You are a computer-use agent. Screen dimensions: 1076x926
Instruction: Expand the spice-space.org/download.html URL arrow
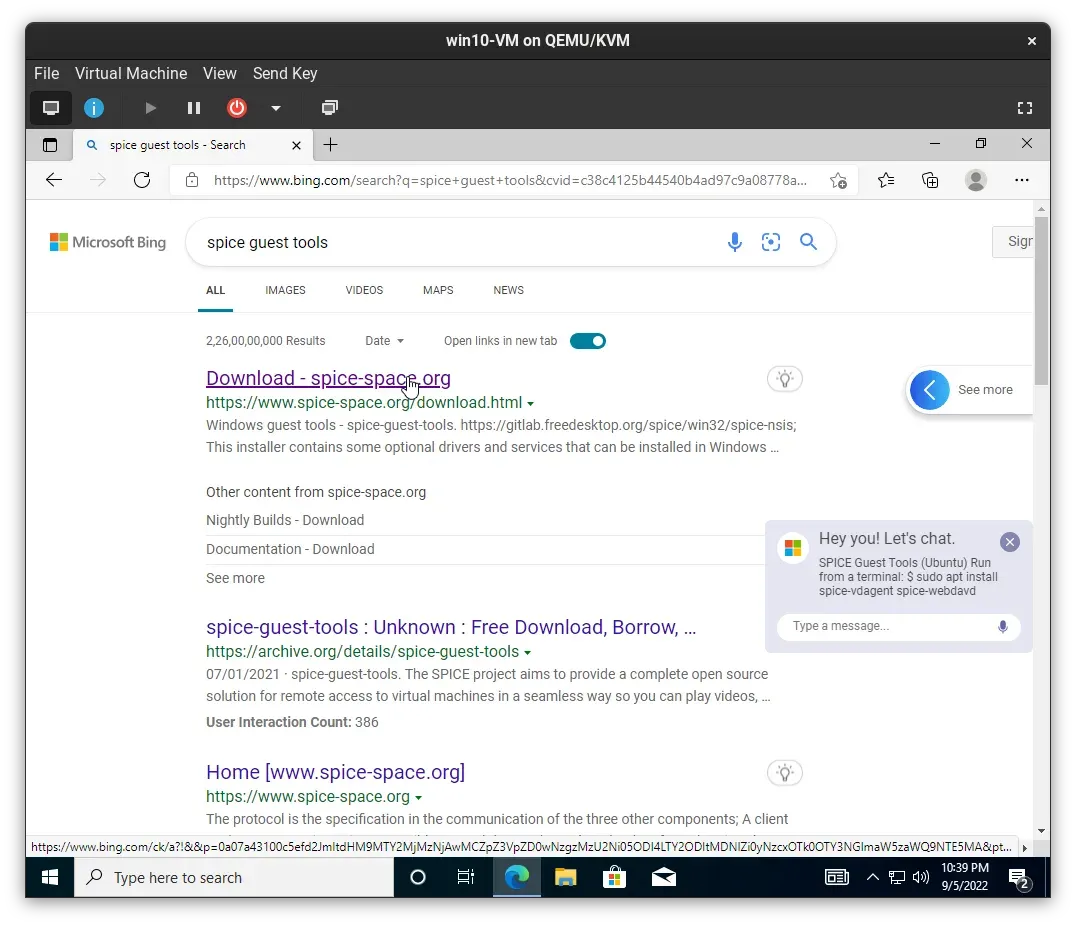(530, 404)
